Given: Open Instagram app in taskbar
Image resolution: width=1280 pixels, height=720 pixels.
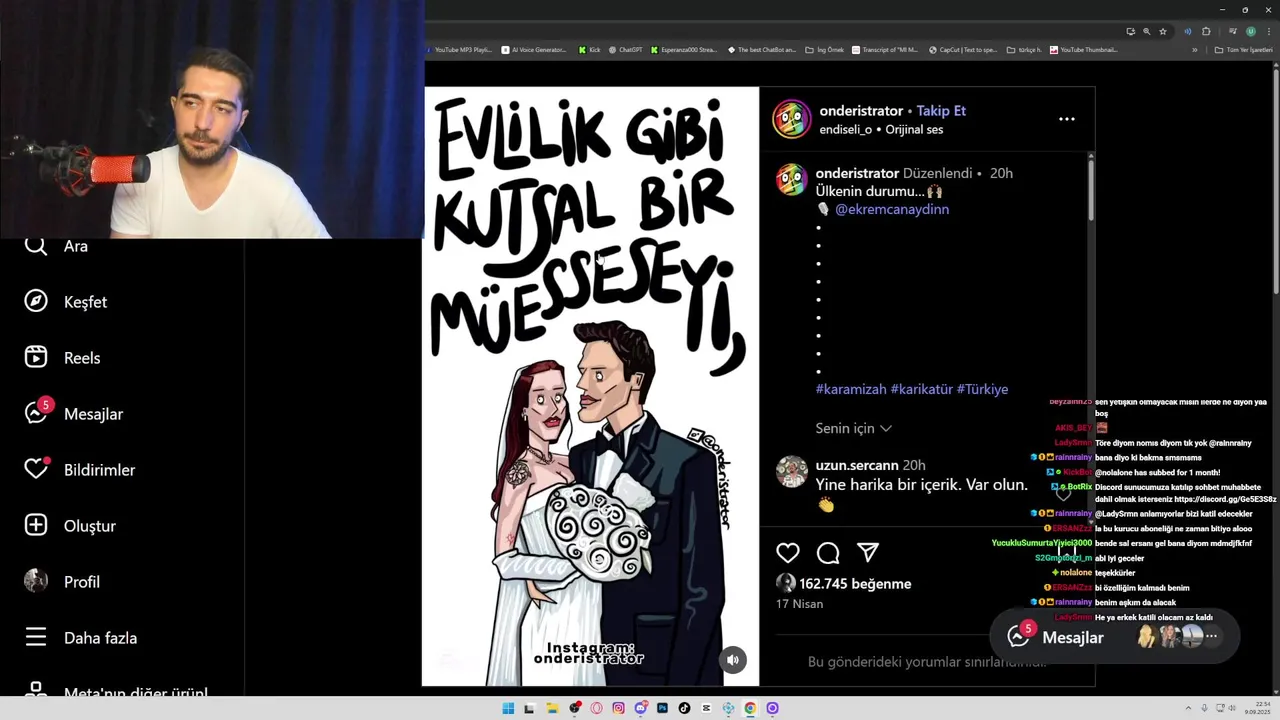Looking at the screenshot, I should point(618,708).
